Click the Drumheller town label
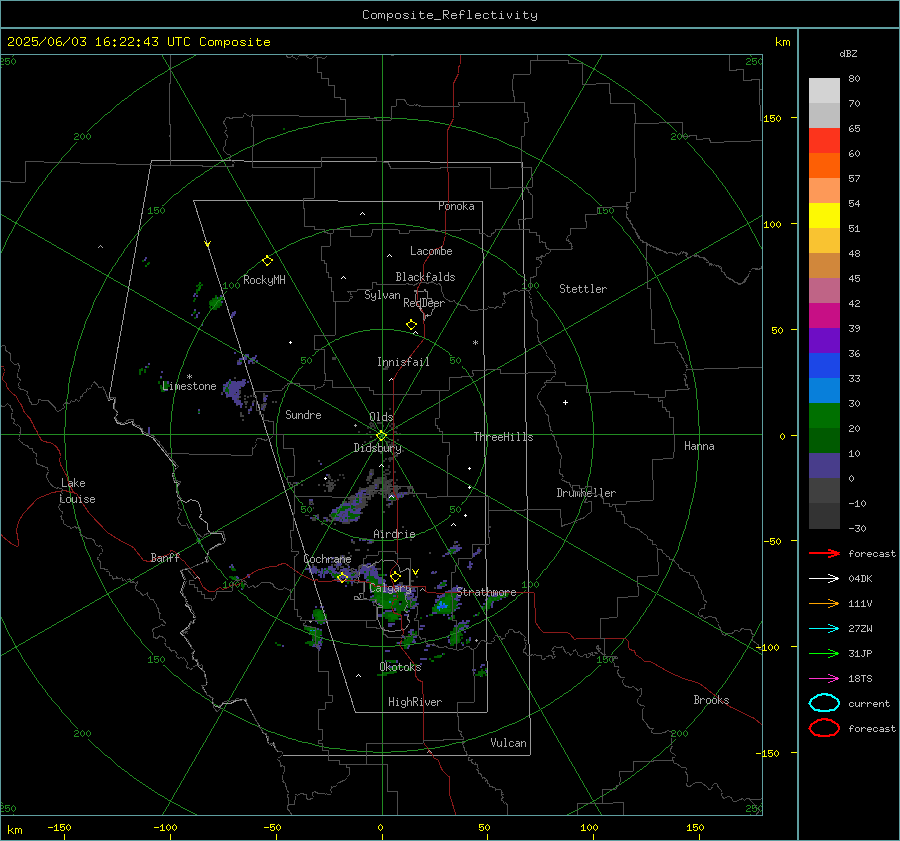Viewport: 900px width, 841px height. [586, 493]
